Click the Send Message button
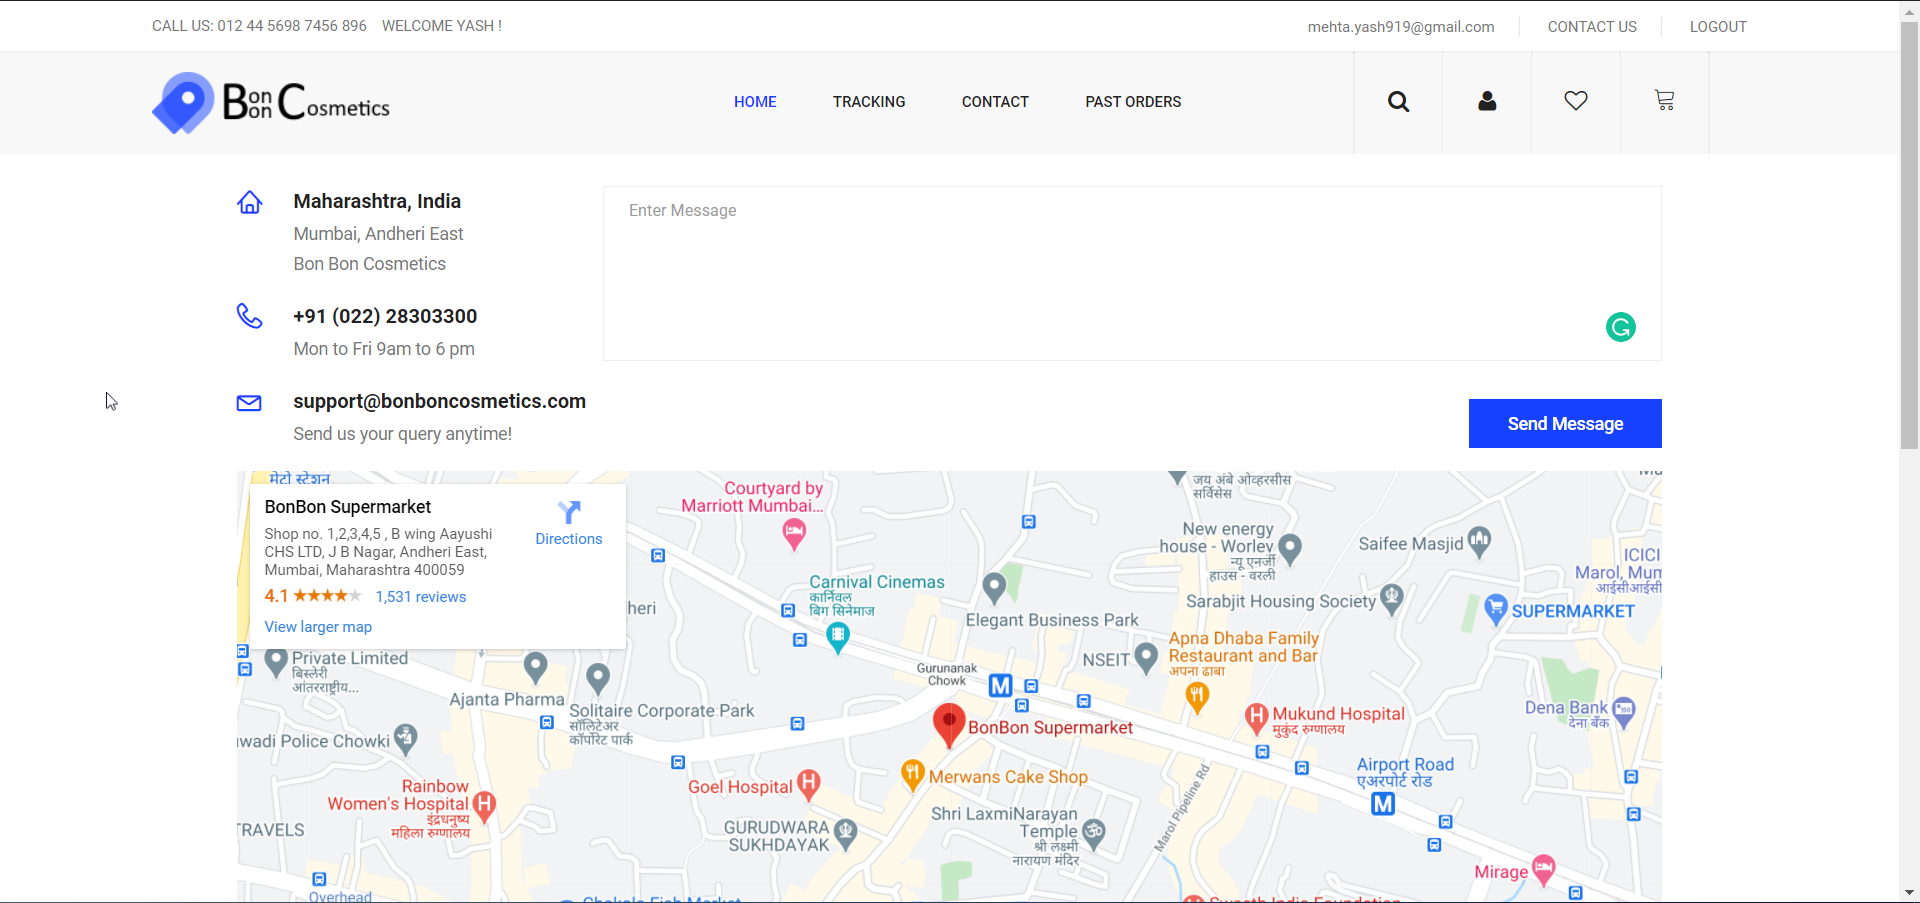 tap(1565, 424)
